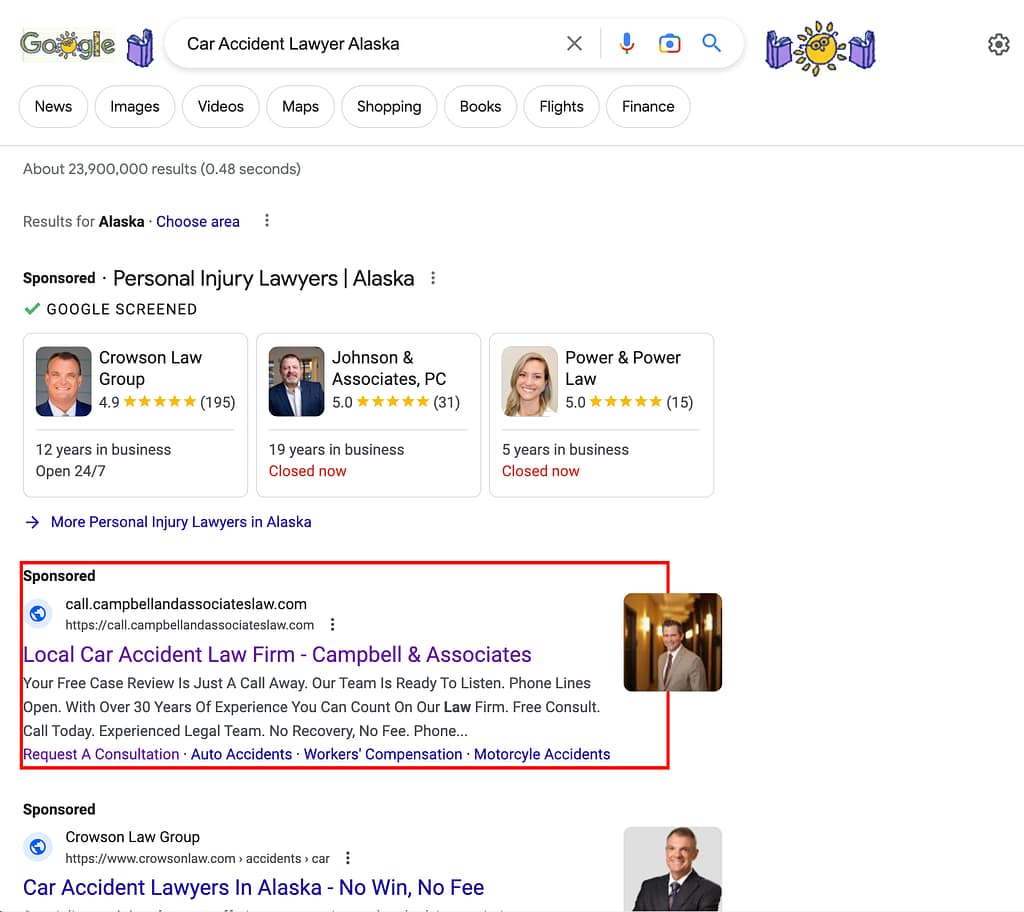Screen dimensions: 1024x912
Task: Open three-dot menu next to campbellandassociateslaw URL
Action: click(x=332, y=625)
